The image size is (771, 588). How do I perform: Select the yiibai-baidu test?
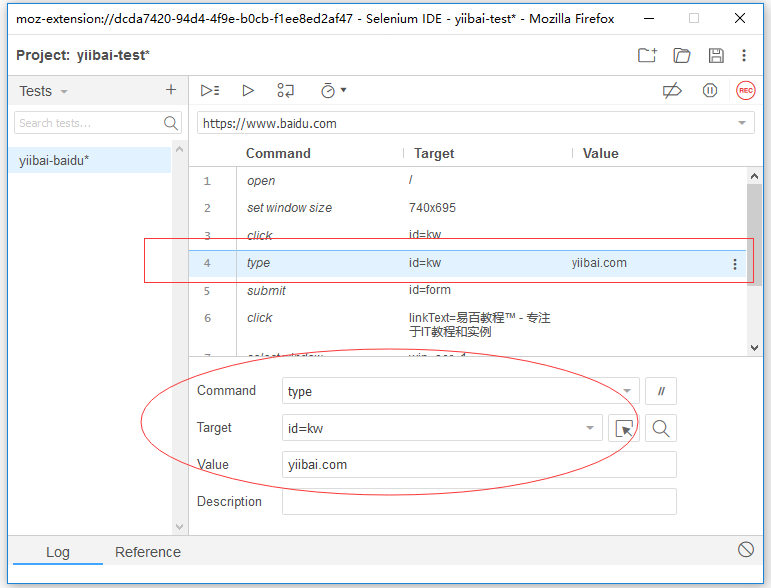pos(89,160)
